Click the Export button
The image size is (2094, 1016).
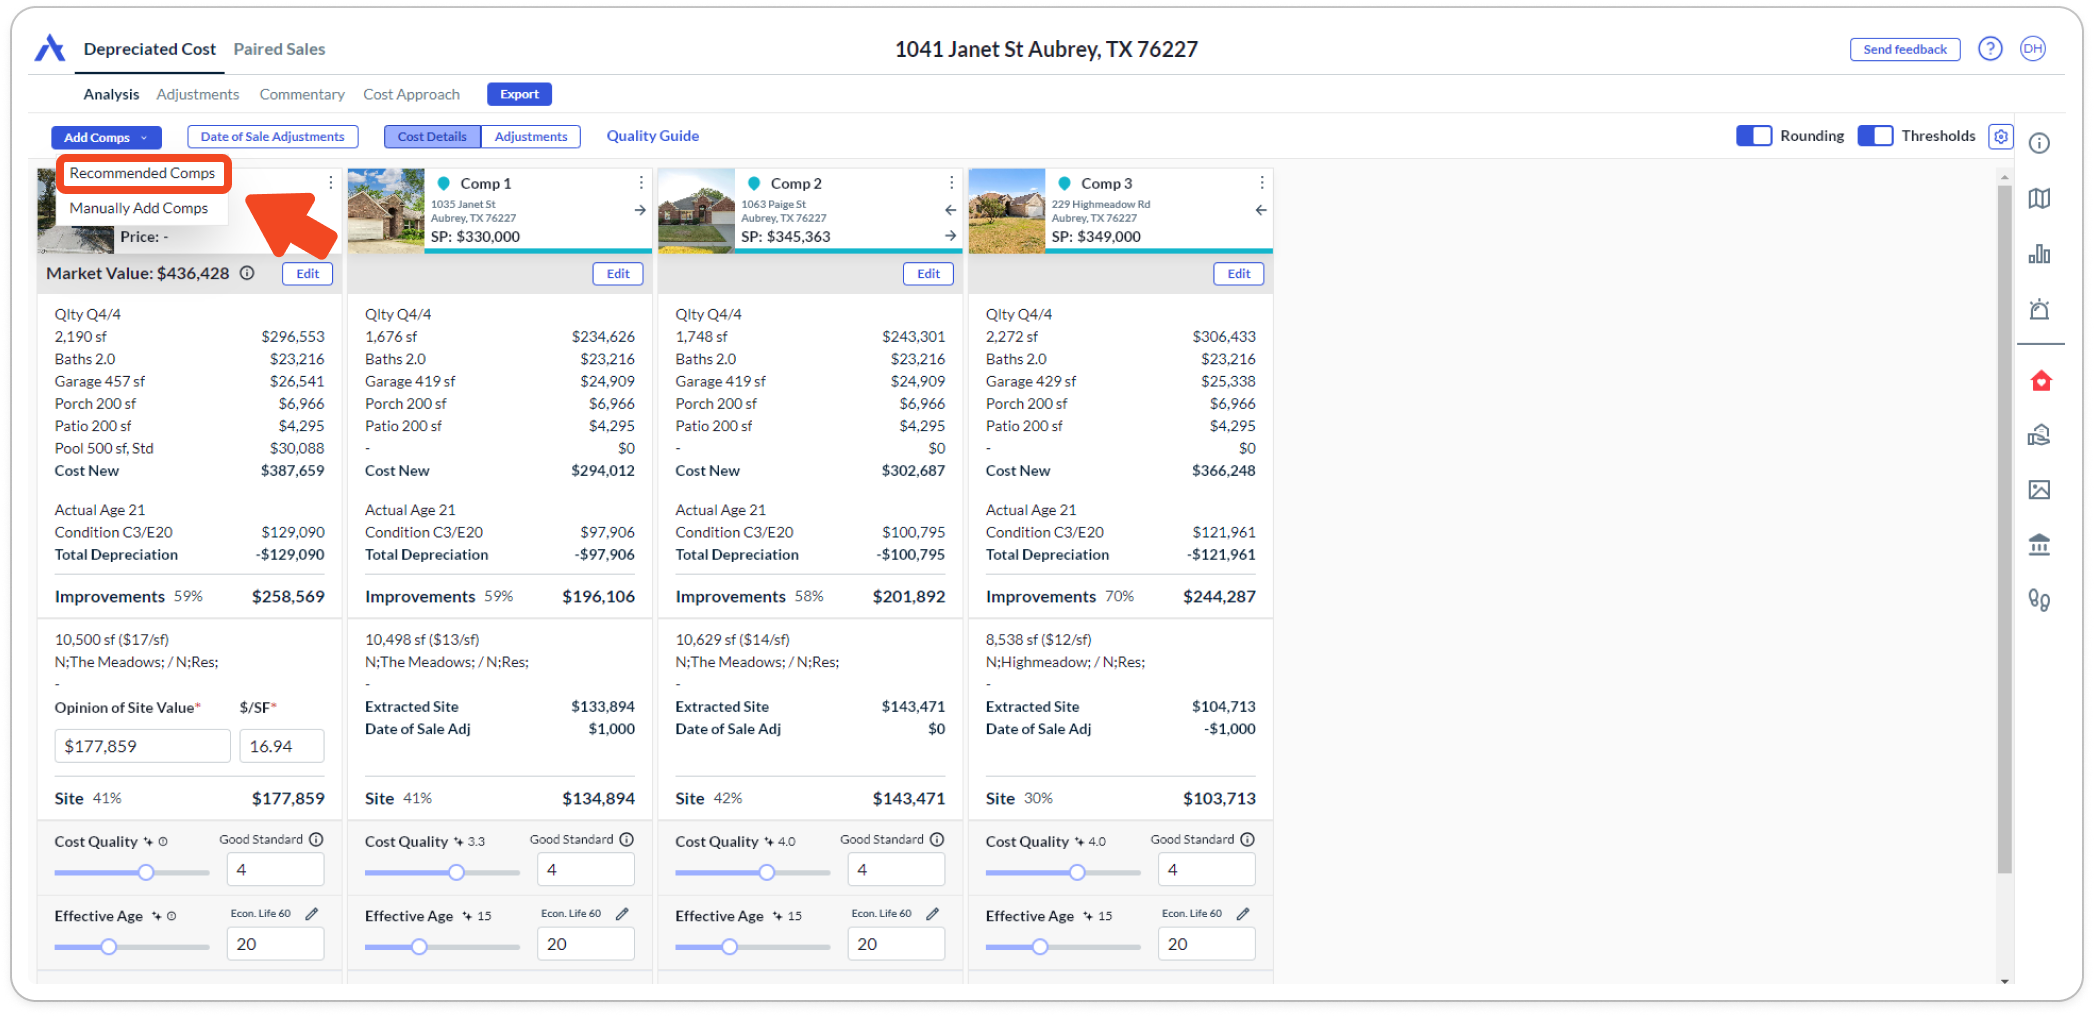point(519,94)
